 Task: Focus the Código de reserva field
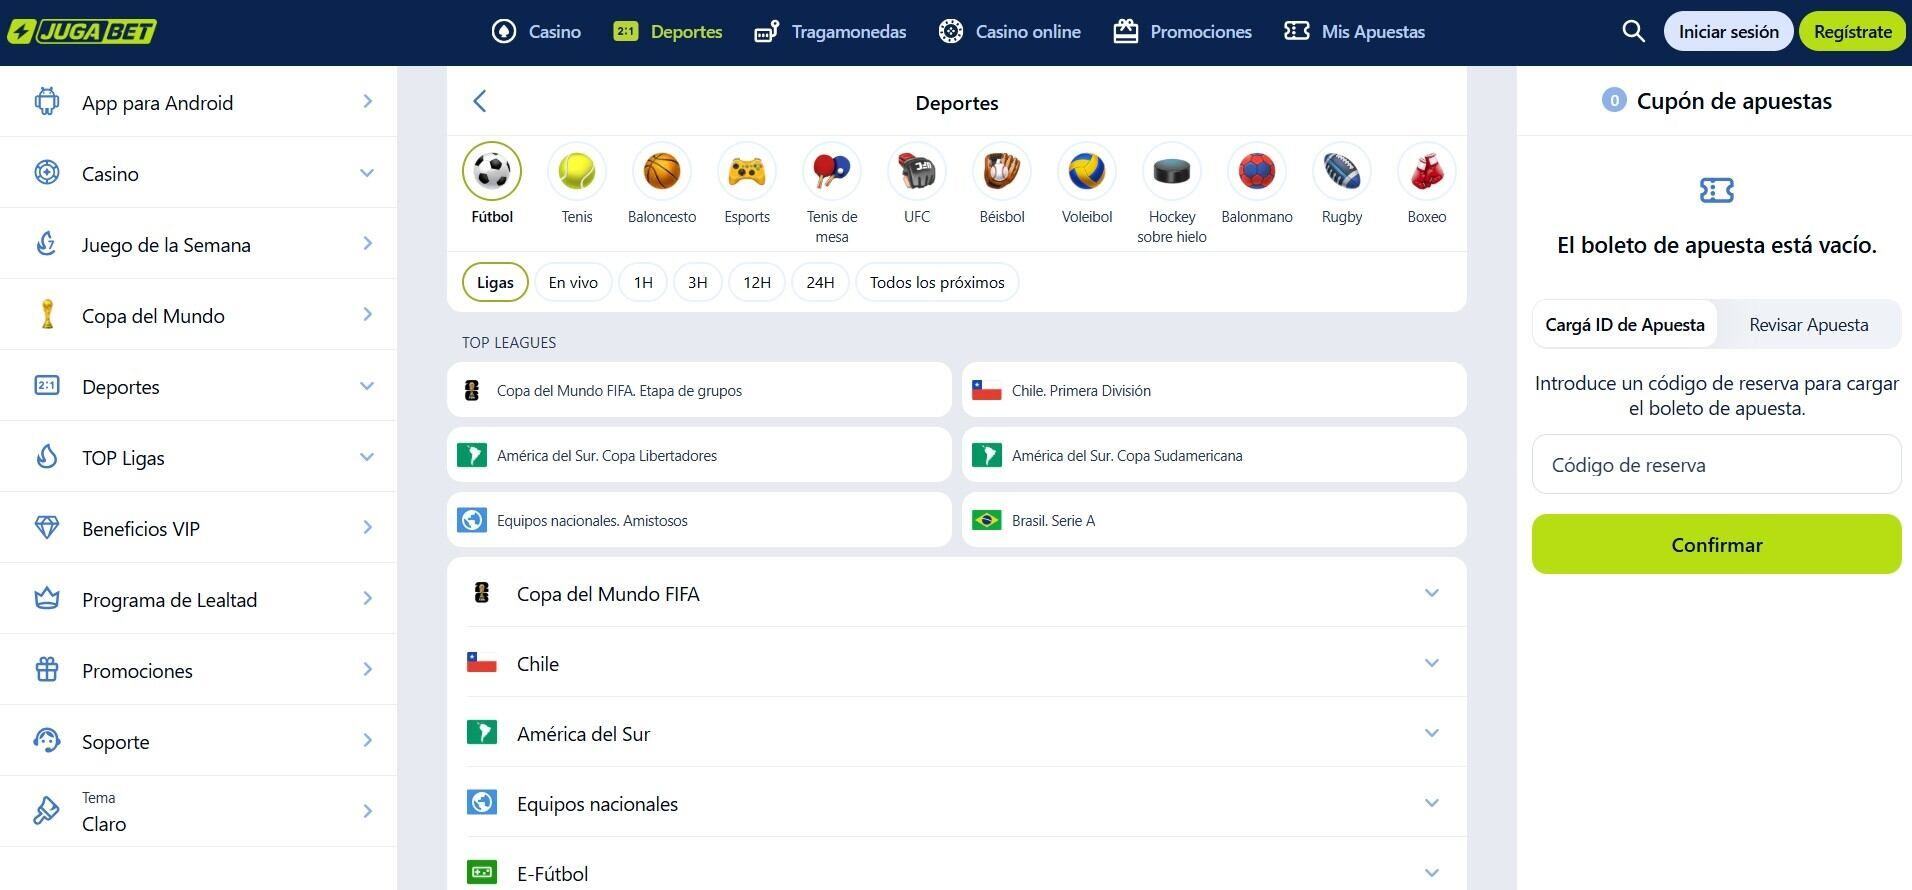tap(1716, 464)
